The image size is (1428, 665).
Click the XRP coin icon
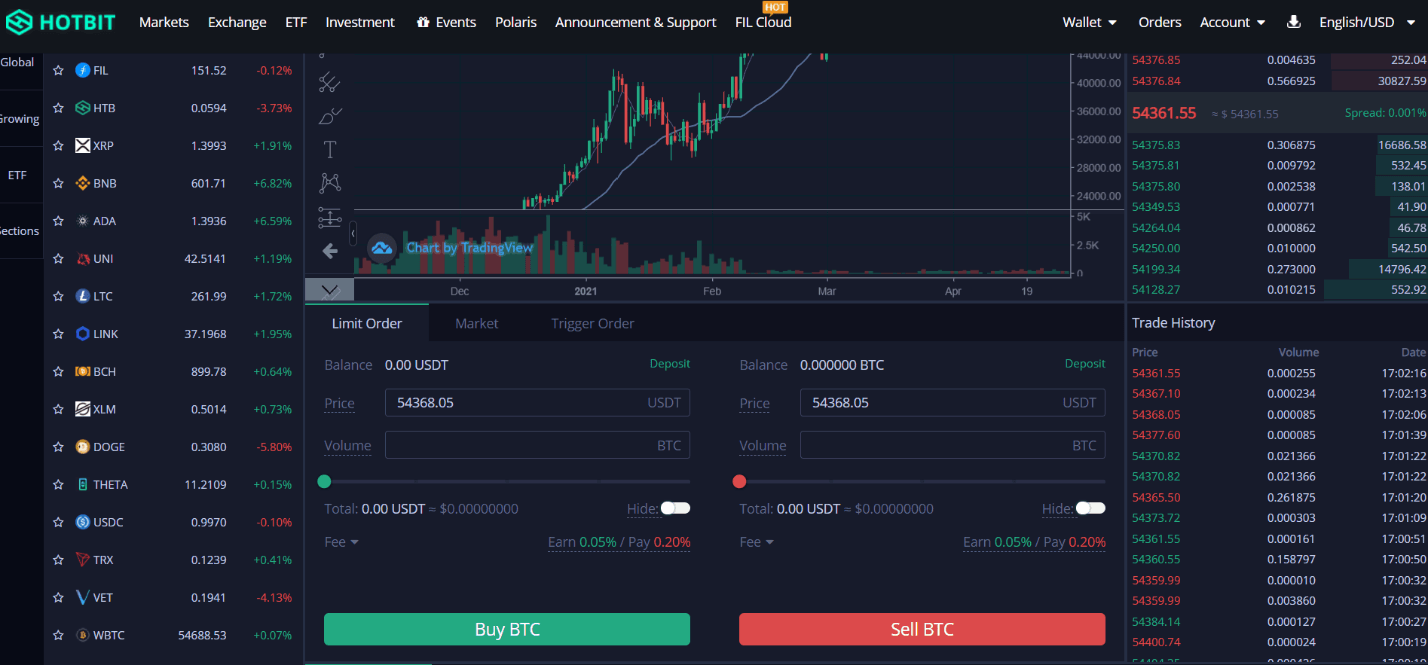click(83, 146)
